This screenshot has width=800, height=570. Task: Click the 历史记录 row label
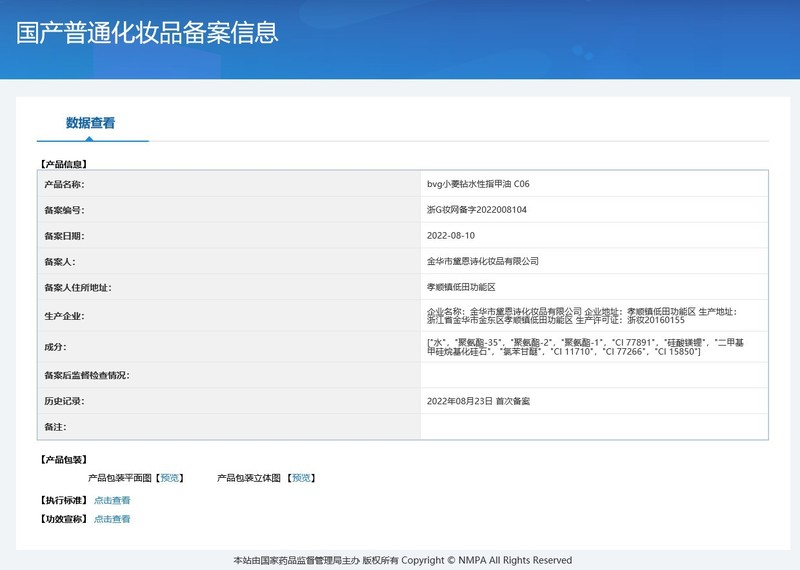tap(64, 401)
